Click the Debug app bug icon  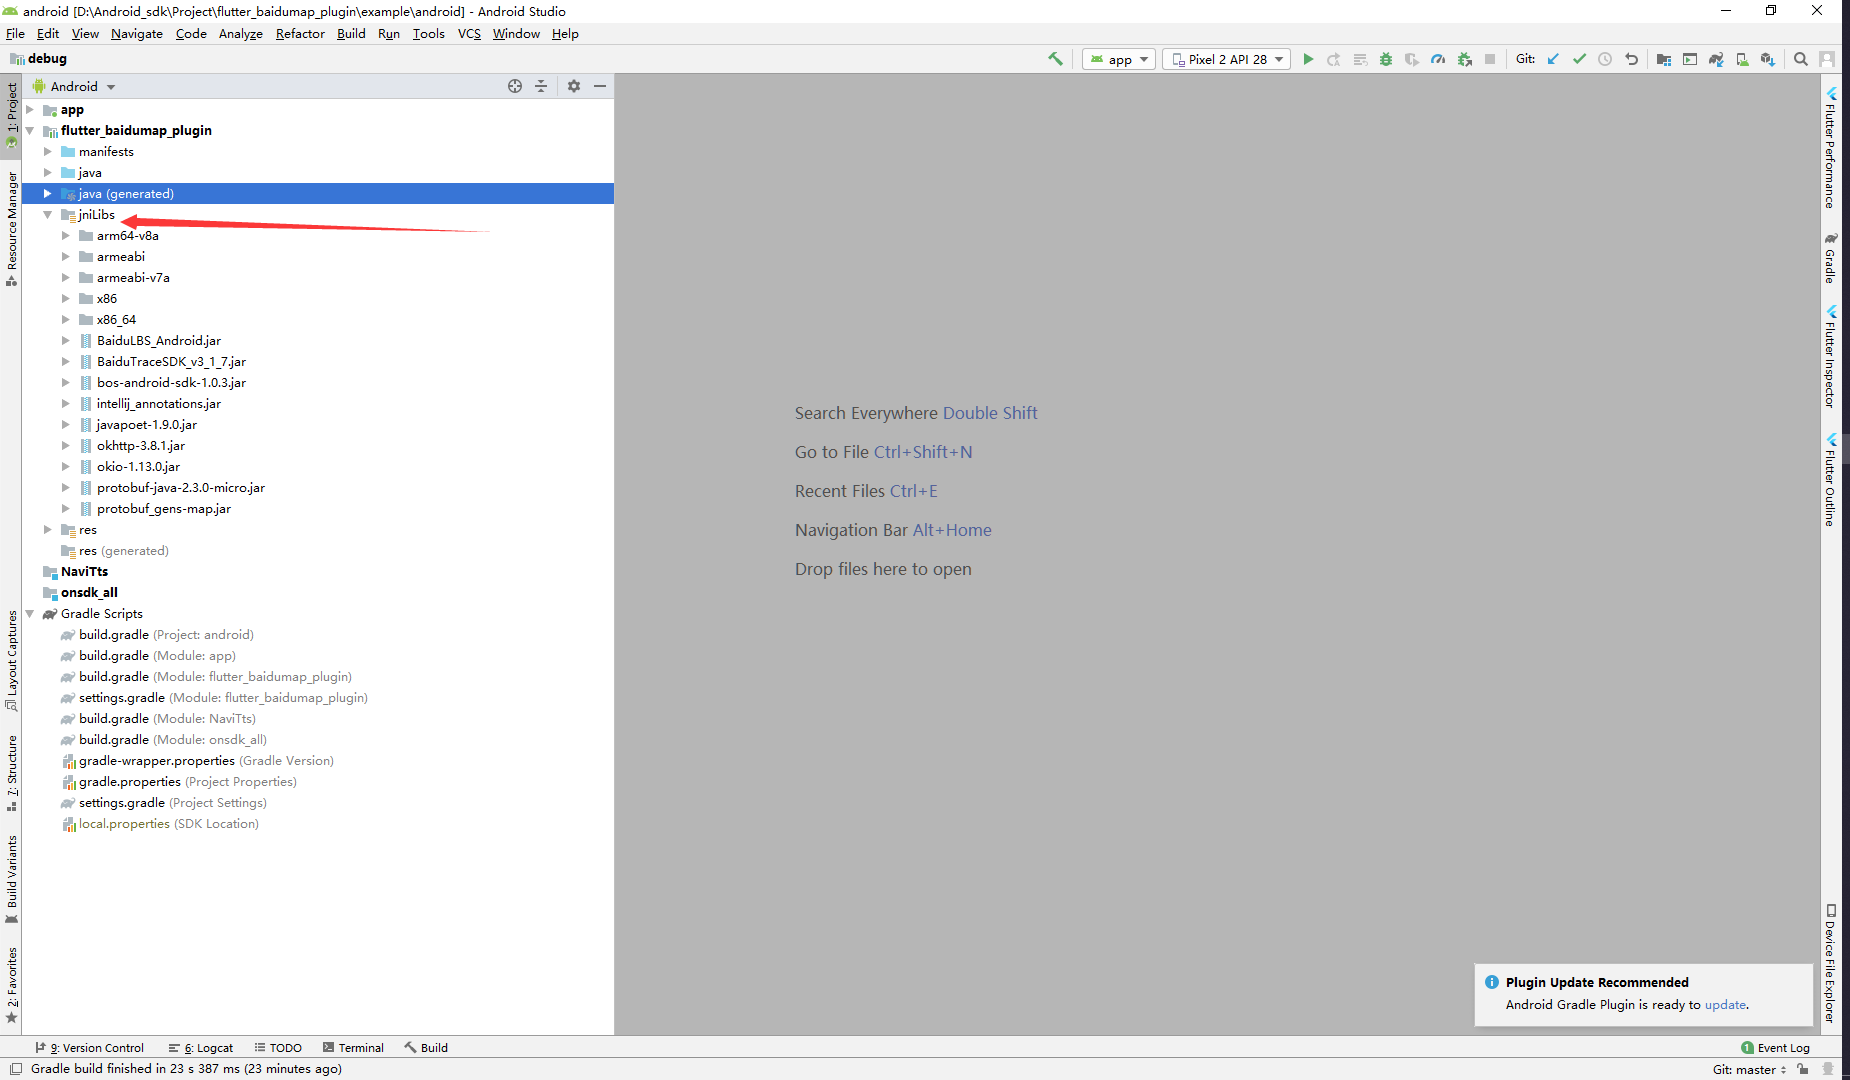(1386, 59)
